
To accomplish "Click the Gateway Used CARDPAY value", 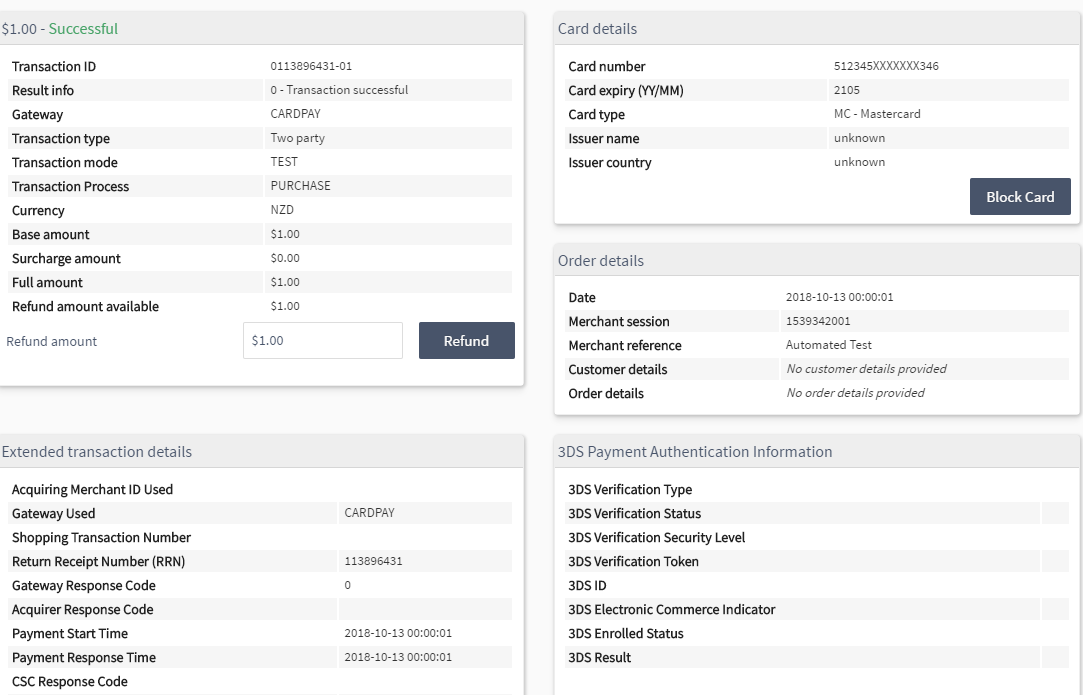I will pos(370,513).
